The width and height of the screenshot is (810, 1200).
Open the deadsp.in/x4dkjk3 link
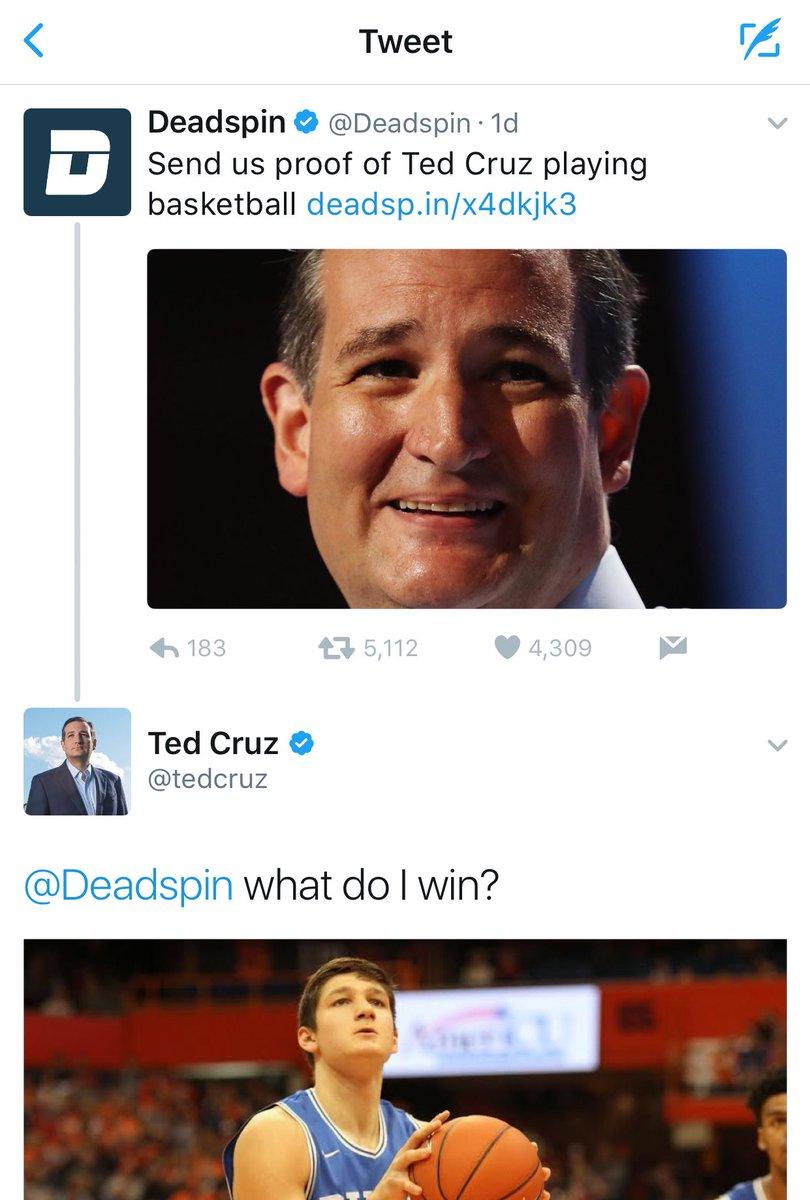441,204
